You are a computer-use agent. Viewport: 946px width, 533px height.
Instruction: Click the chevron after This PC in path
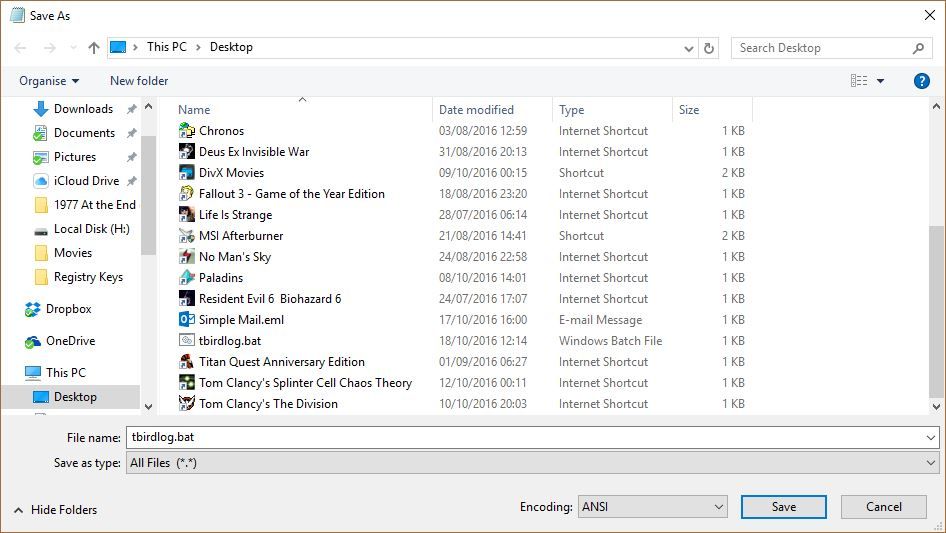pyautogui.click(x=198, y=47)
